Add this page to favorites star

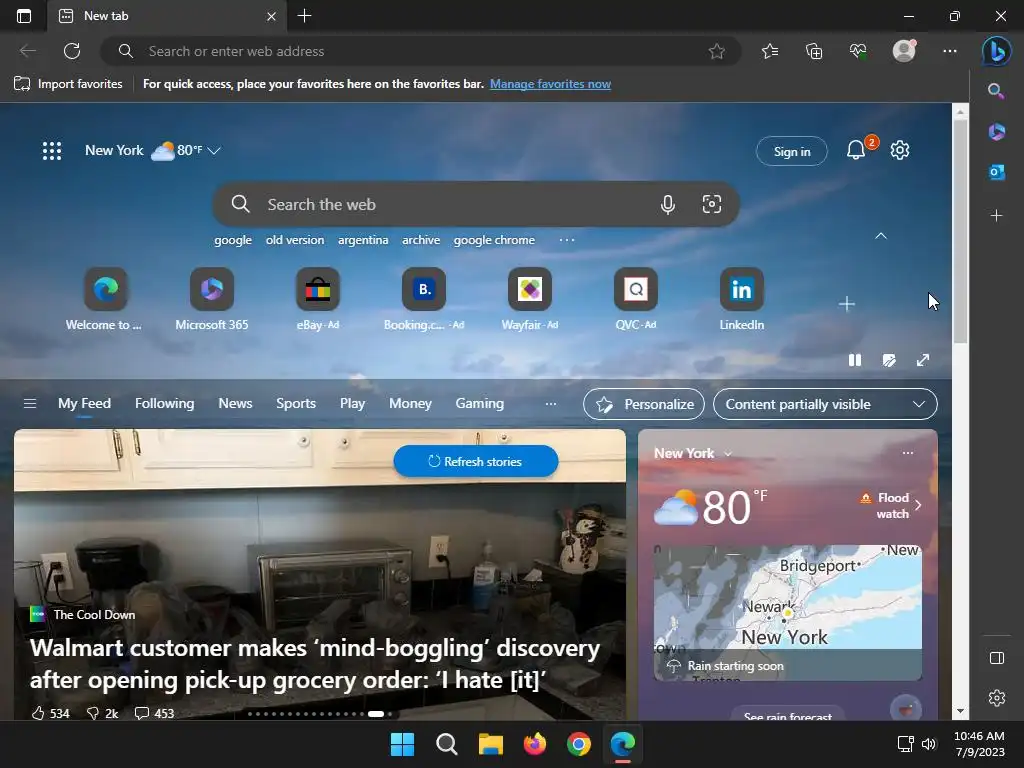tap(716, 51)
